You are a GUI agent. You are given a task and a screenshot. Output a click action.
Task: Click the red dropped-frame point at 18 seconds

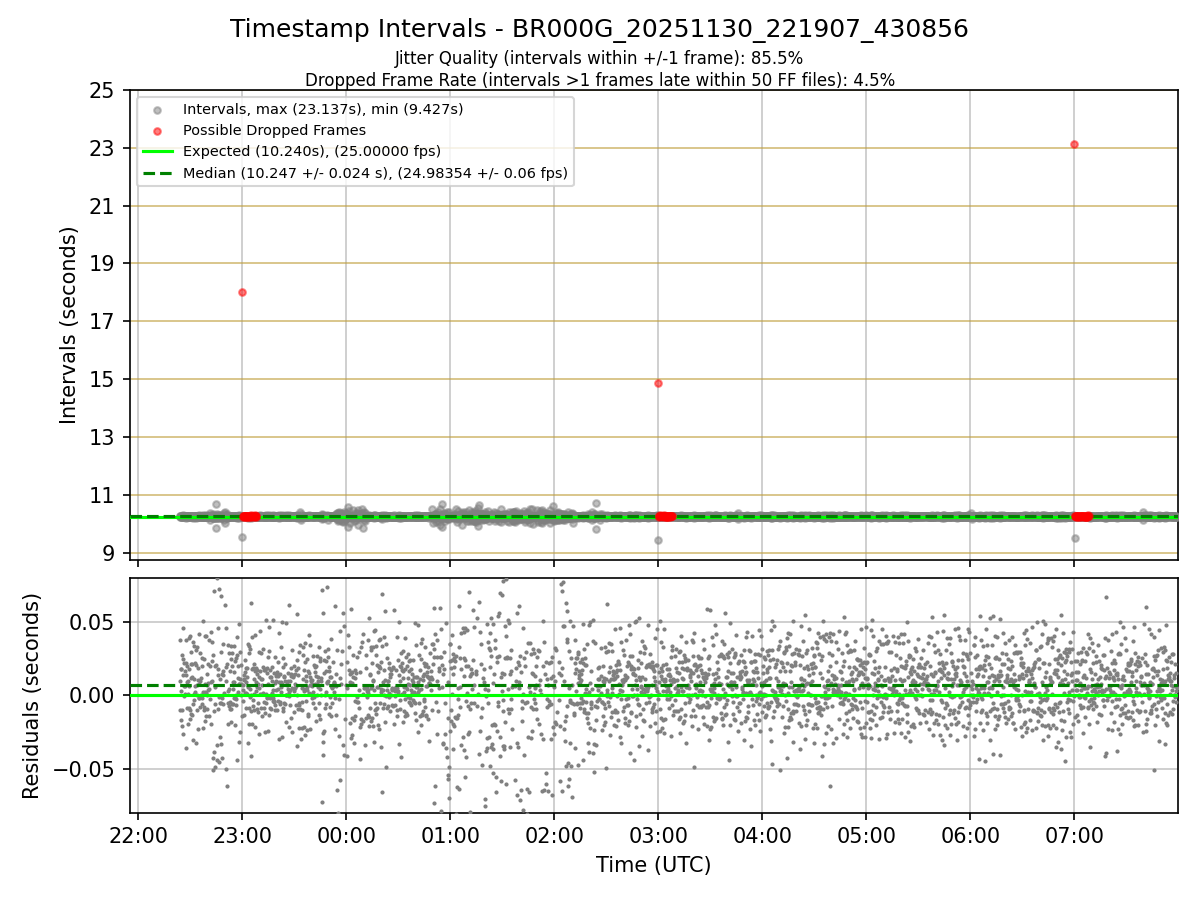point(242,292)
